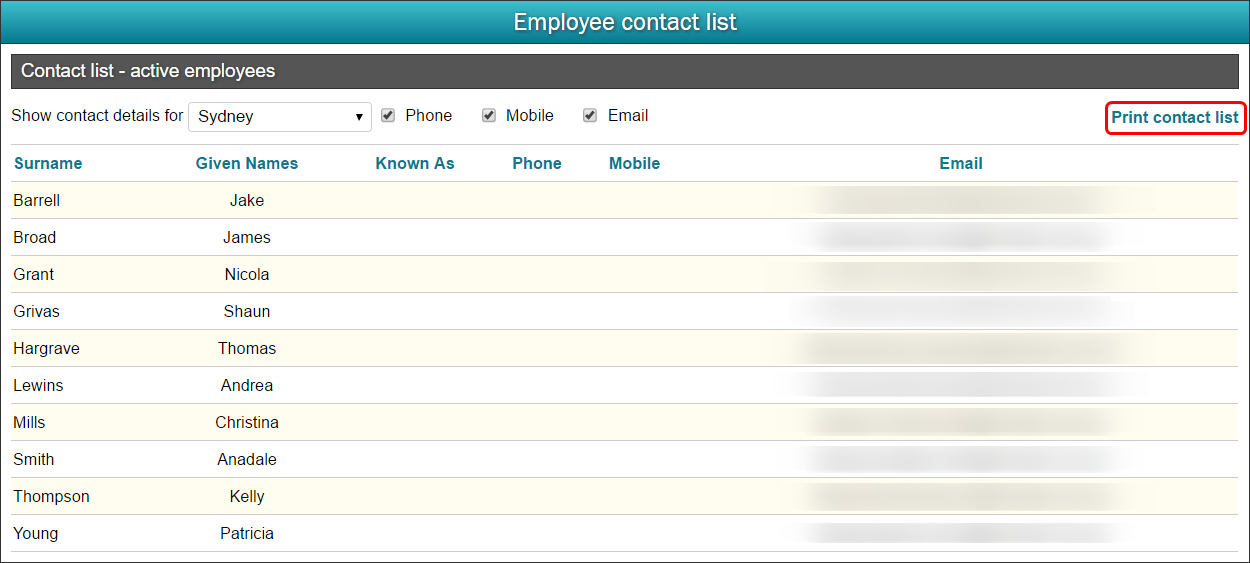1250x563 pixels.
Task: Click the Known As column header
Action: 415,164
